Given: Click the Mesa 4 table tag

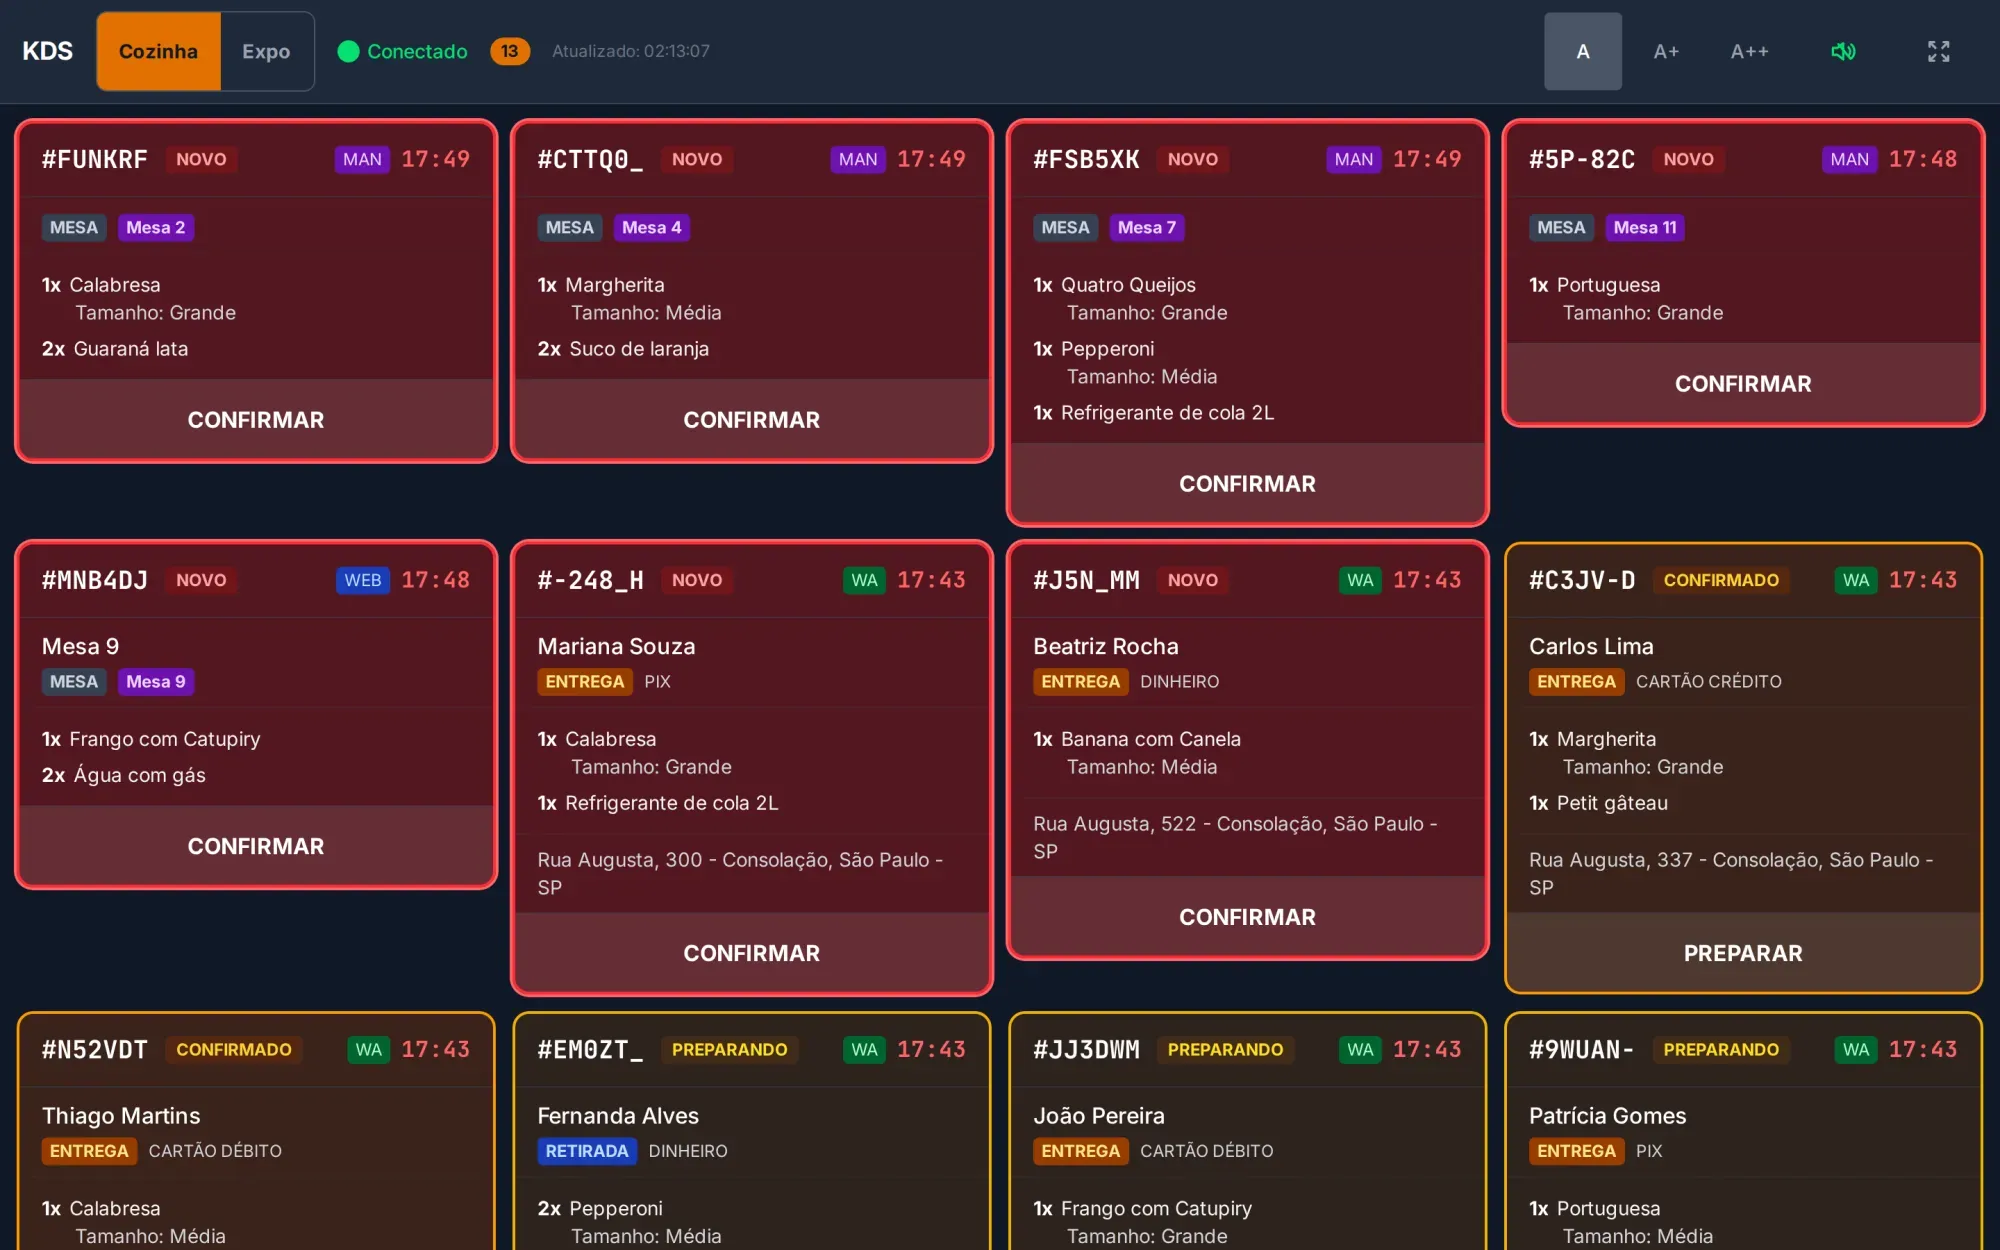Looking at the screenshot, I should coord(652,228).
